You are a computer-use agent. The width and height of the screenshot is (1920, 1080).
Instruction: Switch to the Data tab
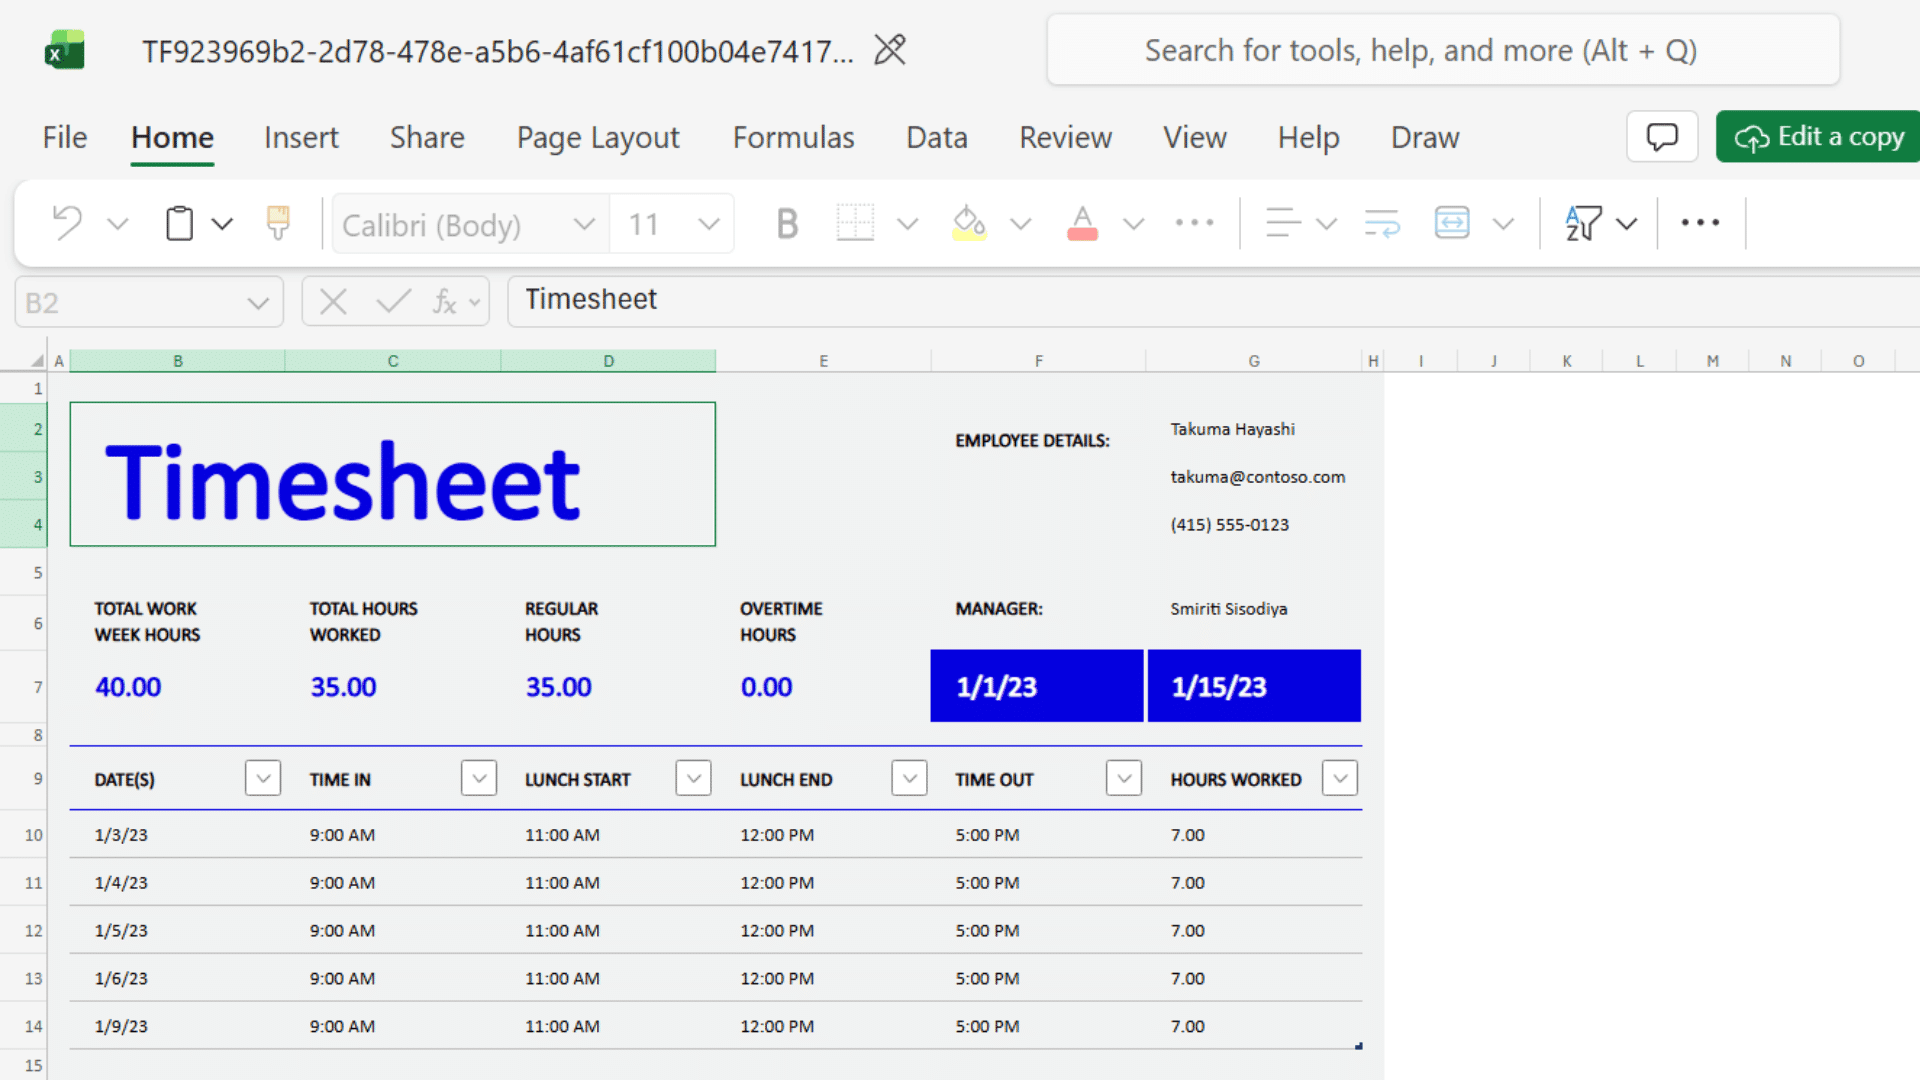tap(937, 137)
